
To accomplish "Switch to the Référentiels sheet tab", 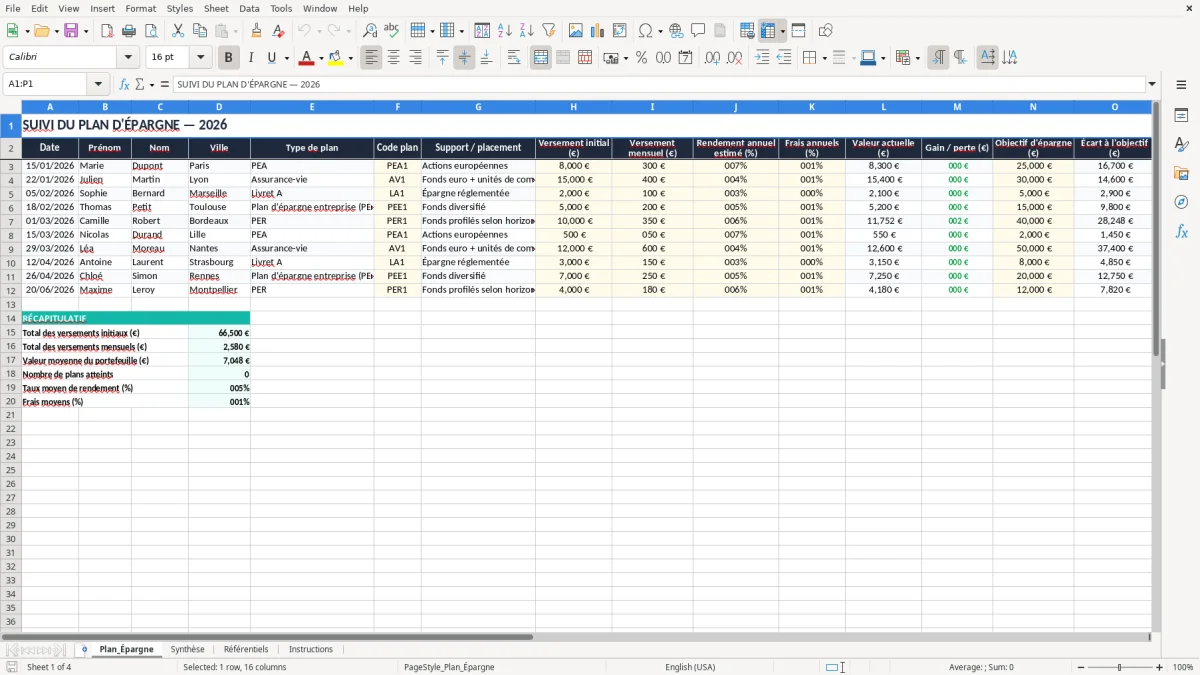I will click(246, 649).
